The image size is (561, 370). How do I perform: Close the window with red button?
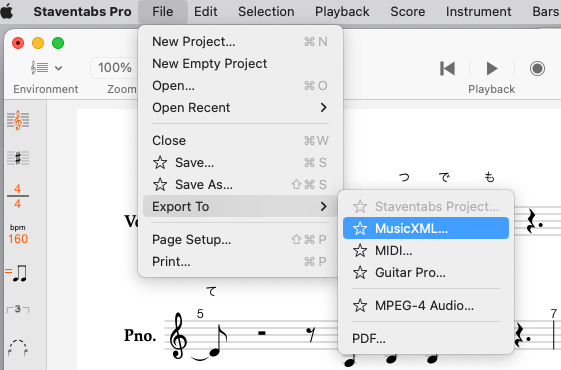tap(18, 43)
